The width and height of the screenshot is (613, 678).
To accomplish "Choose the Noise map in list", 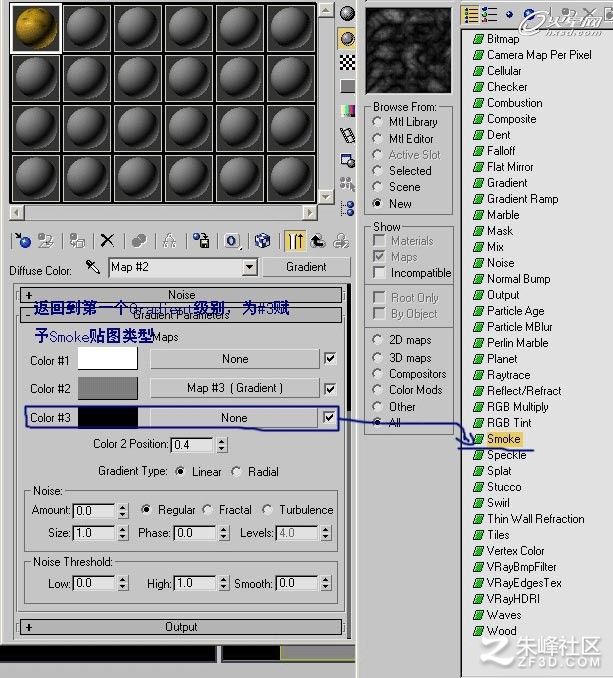I will pos(500,263).
